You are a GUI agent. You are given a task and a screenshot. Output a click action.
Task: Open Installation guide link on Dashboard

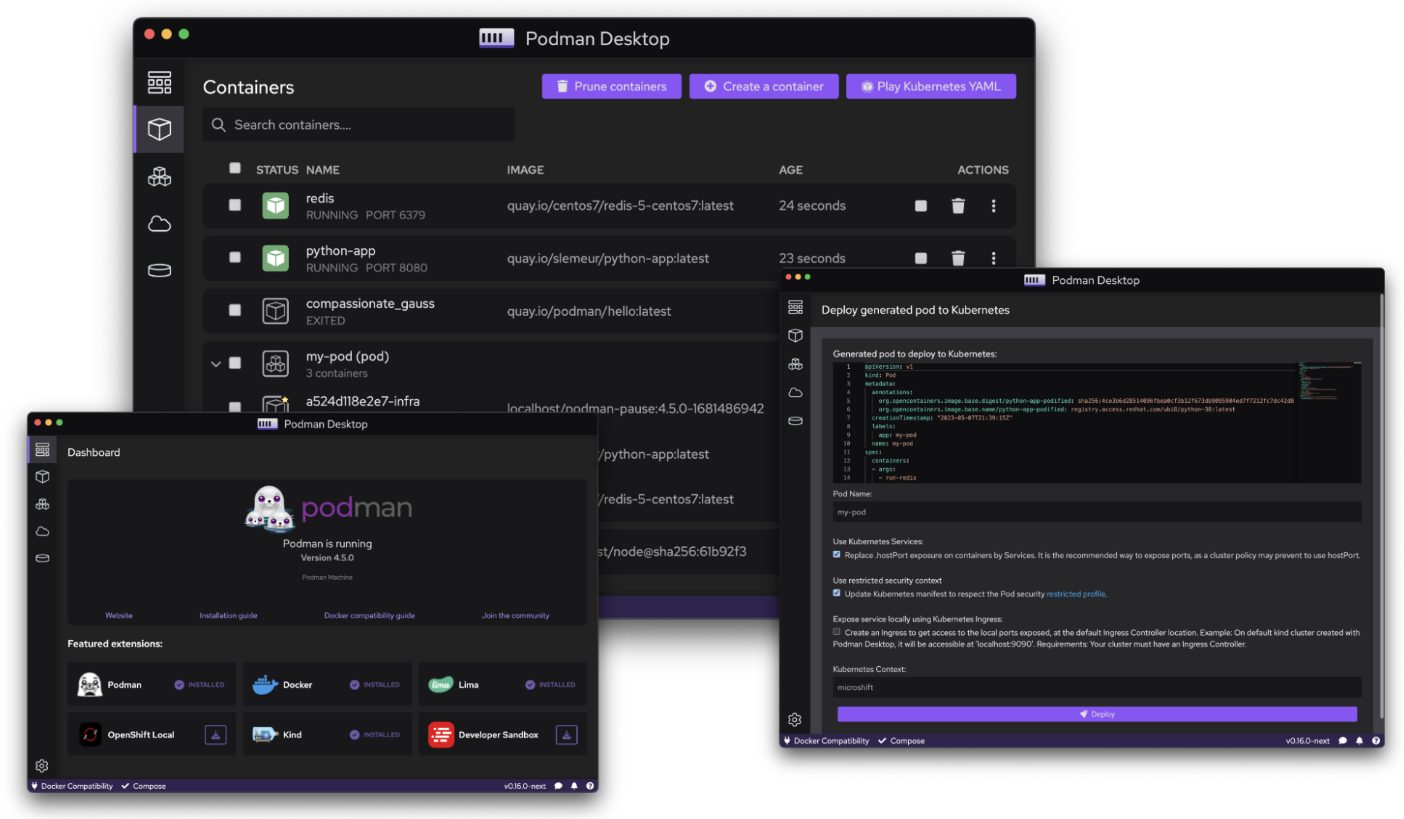[x=228, y=615]
